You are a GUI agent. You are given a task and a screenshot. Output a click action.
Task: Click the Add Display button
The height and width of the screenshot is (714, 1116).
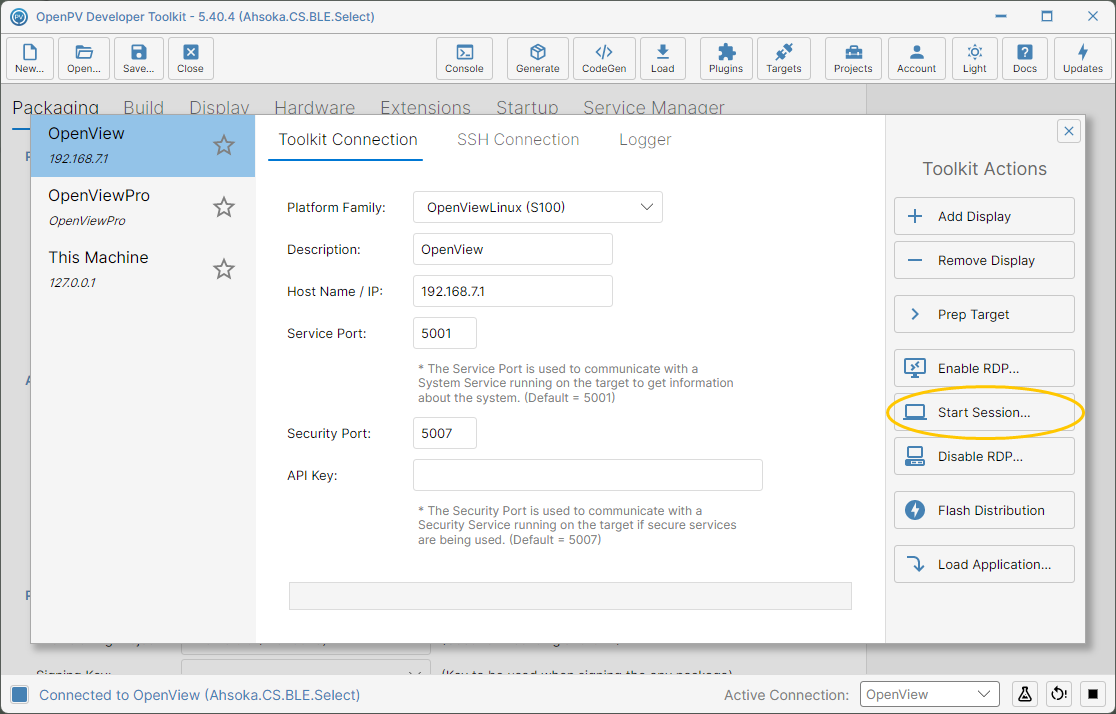pyautogui.click(x=984, y=216)
